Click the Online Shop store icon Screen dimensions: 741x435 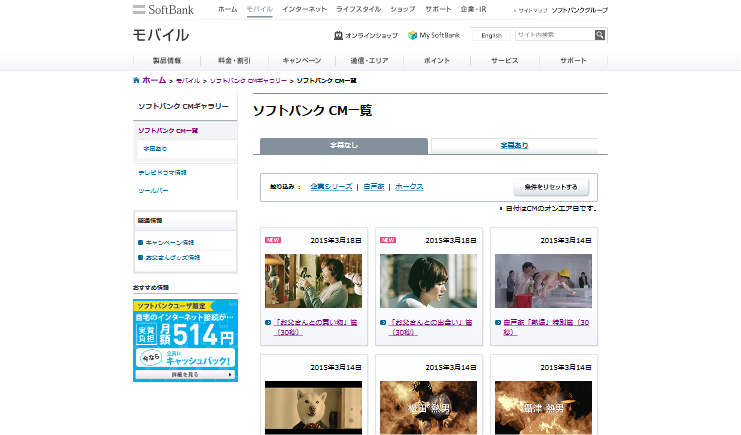click(338, 35)
